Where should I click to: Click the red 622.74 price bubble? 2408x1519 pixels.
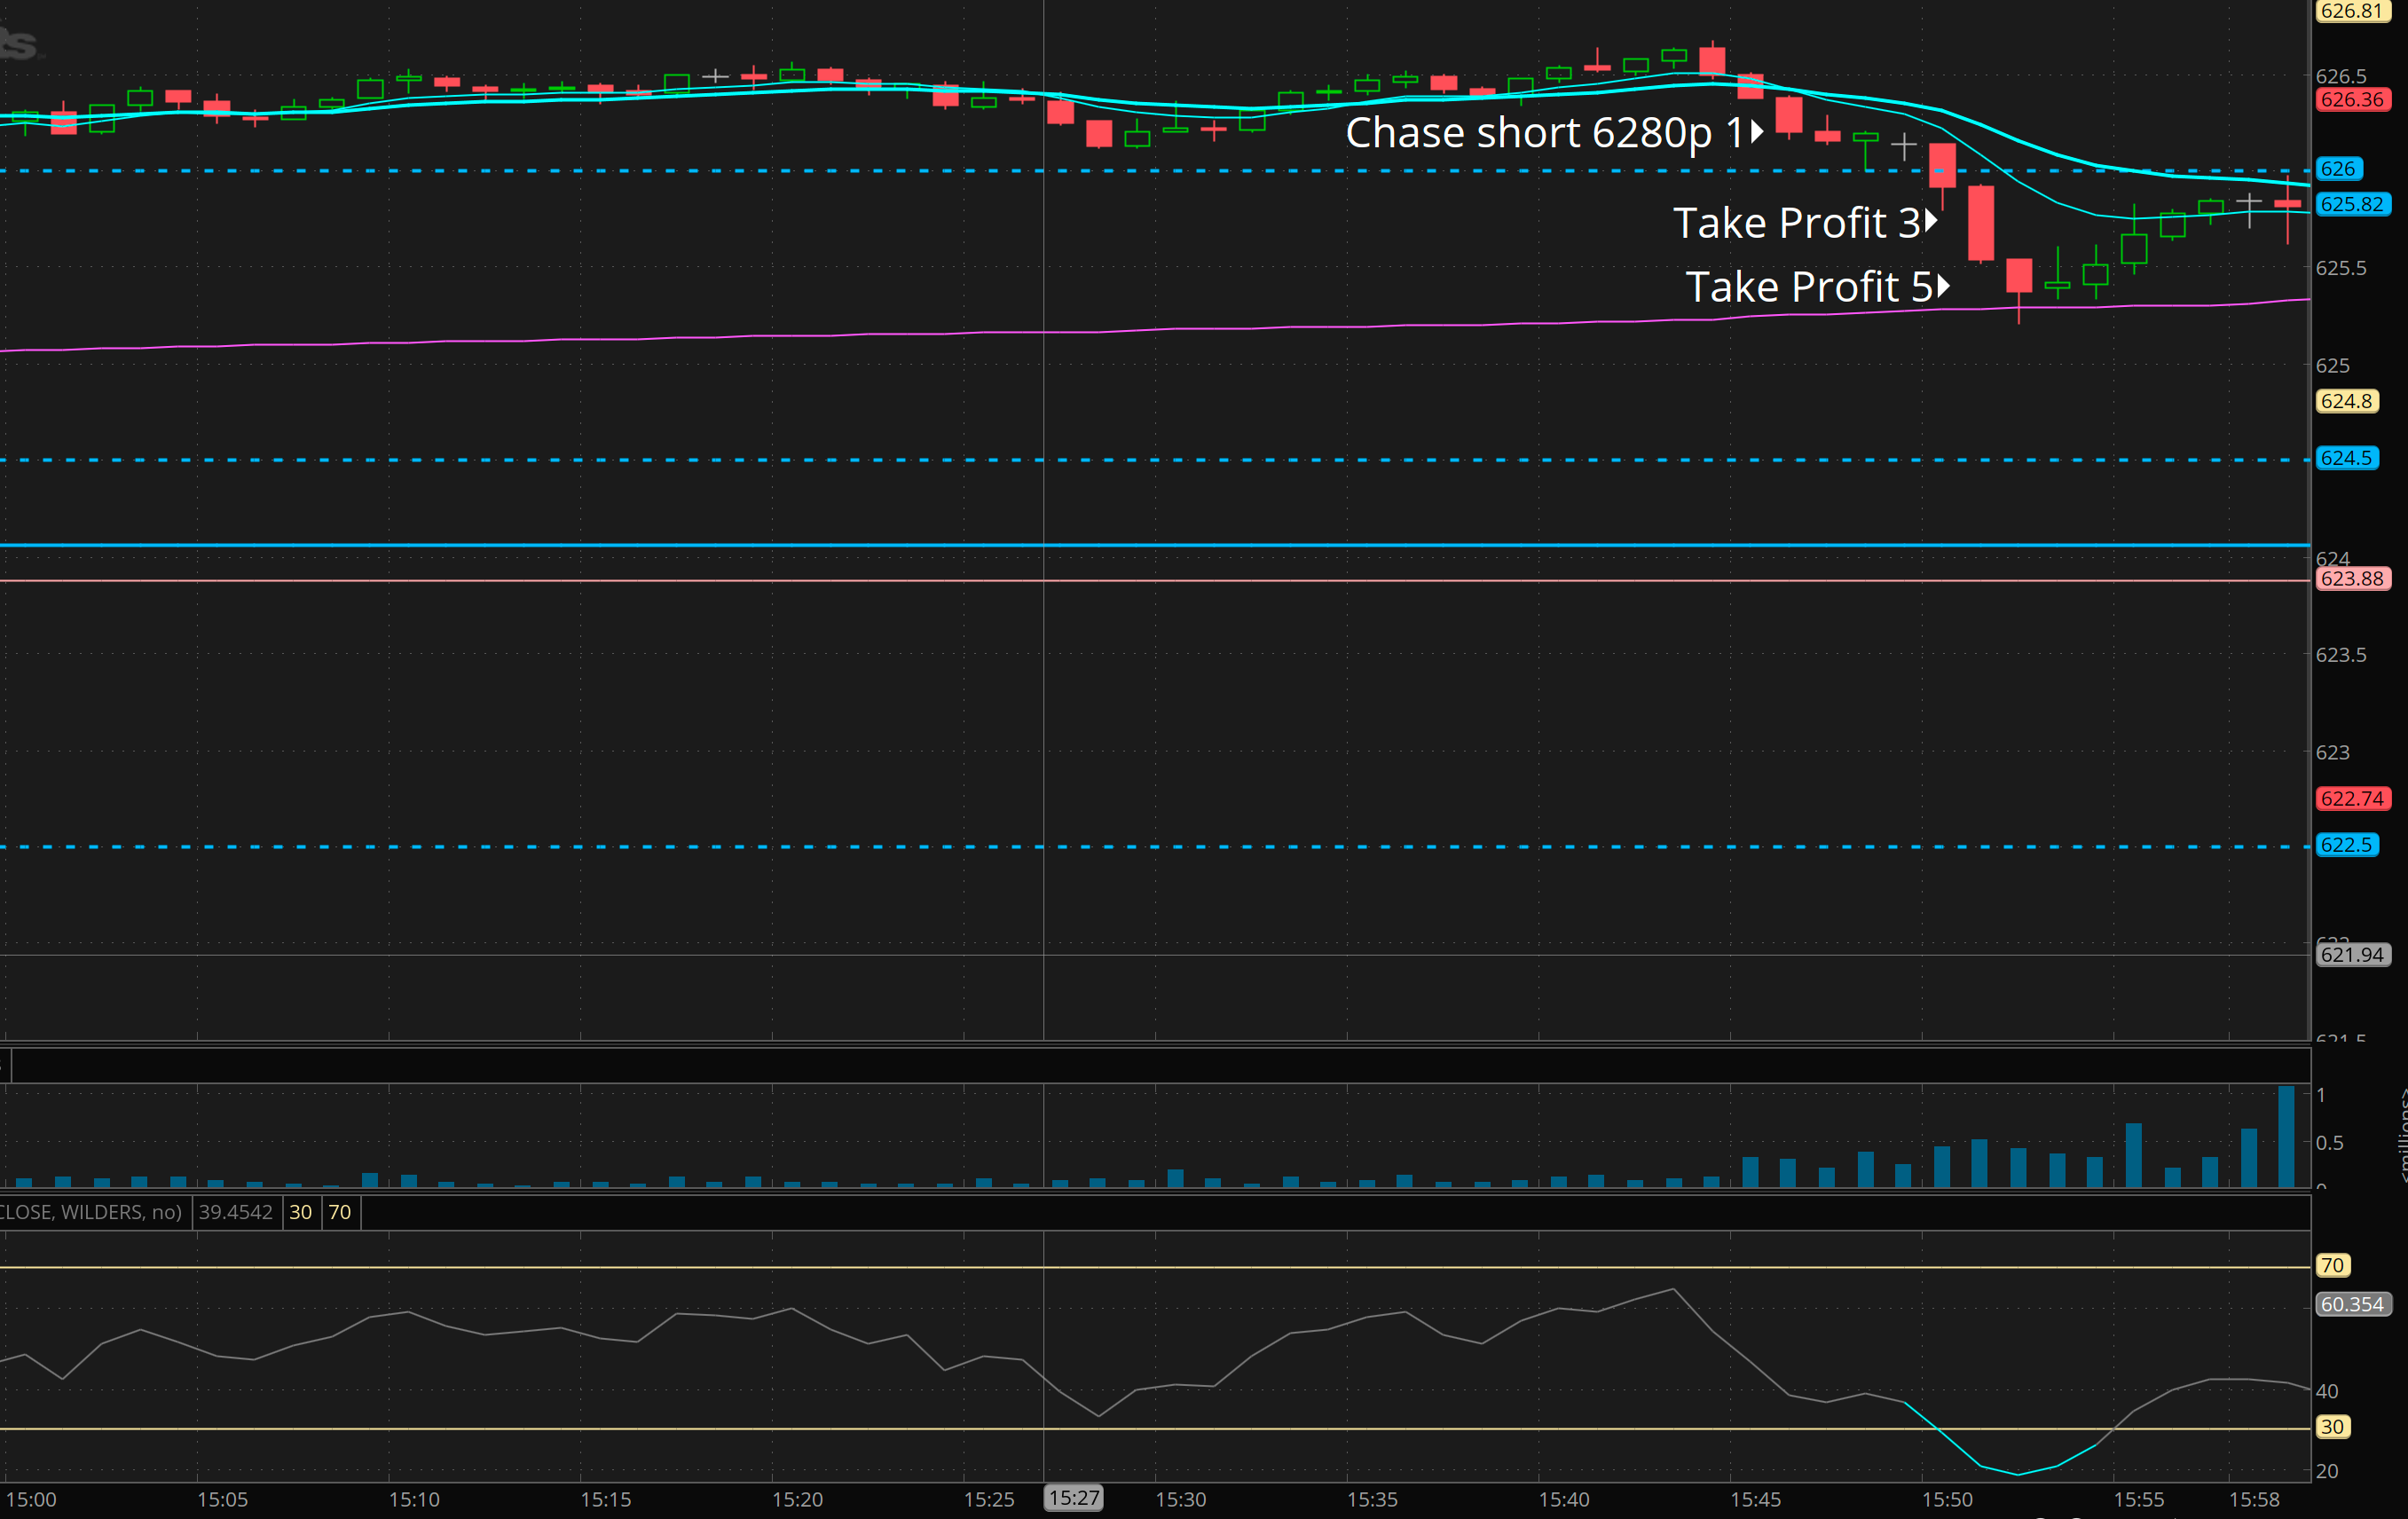2351,798
